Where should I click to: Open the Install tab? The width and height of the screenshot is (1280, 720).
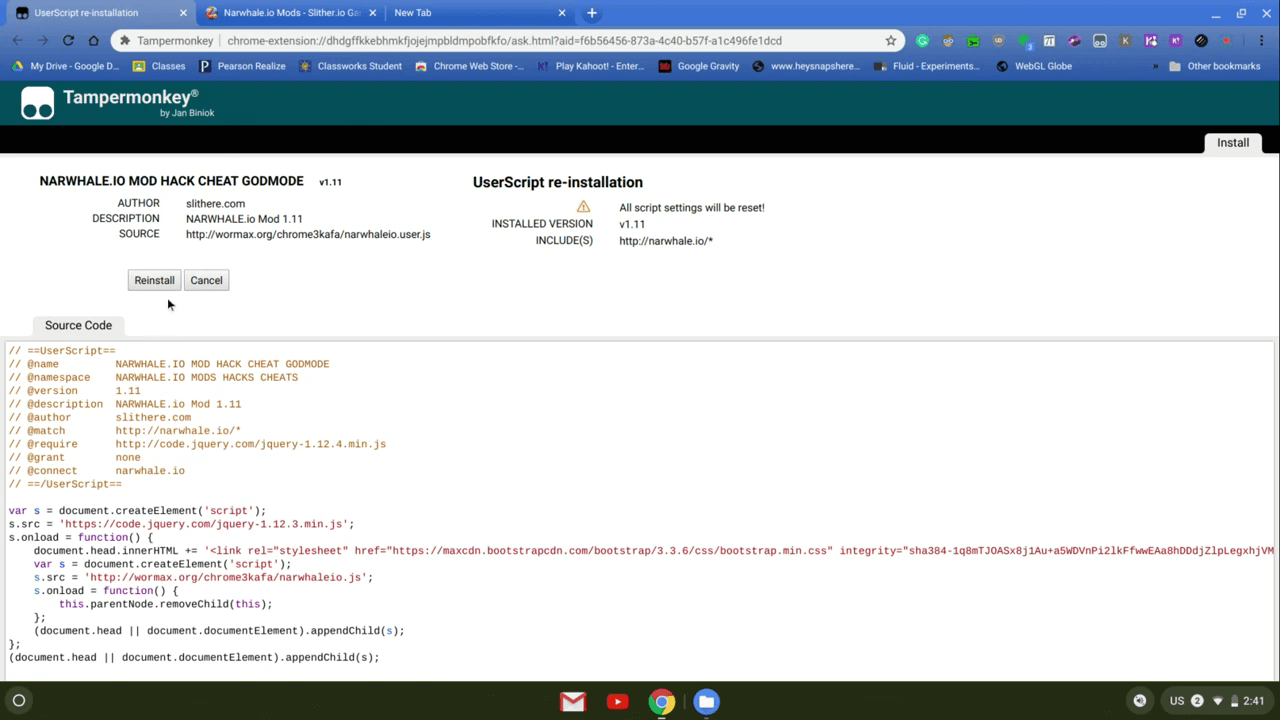1233,143
